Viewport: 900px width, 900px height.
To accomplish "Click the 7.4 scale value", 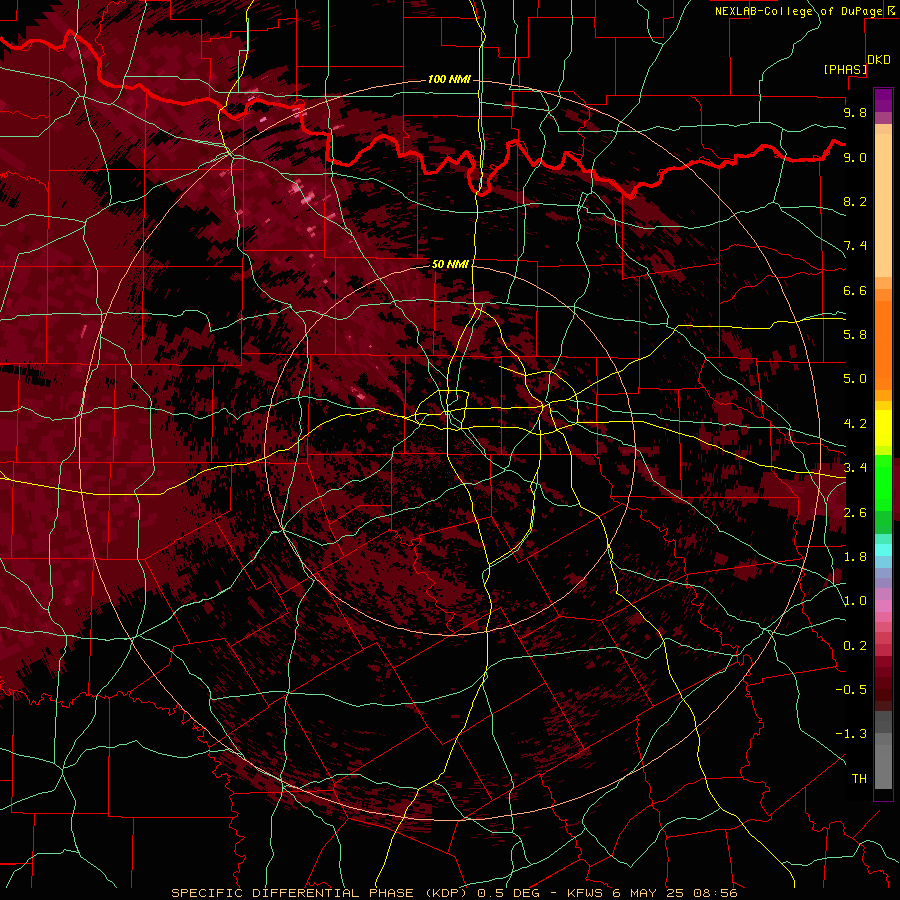I will click(x=855, y=246).
